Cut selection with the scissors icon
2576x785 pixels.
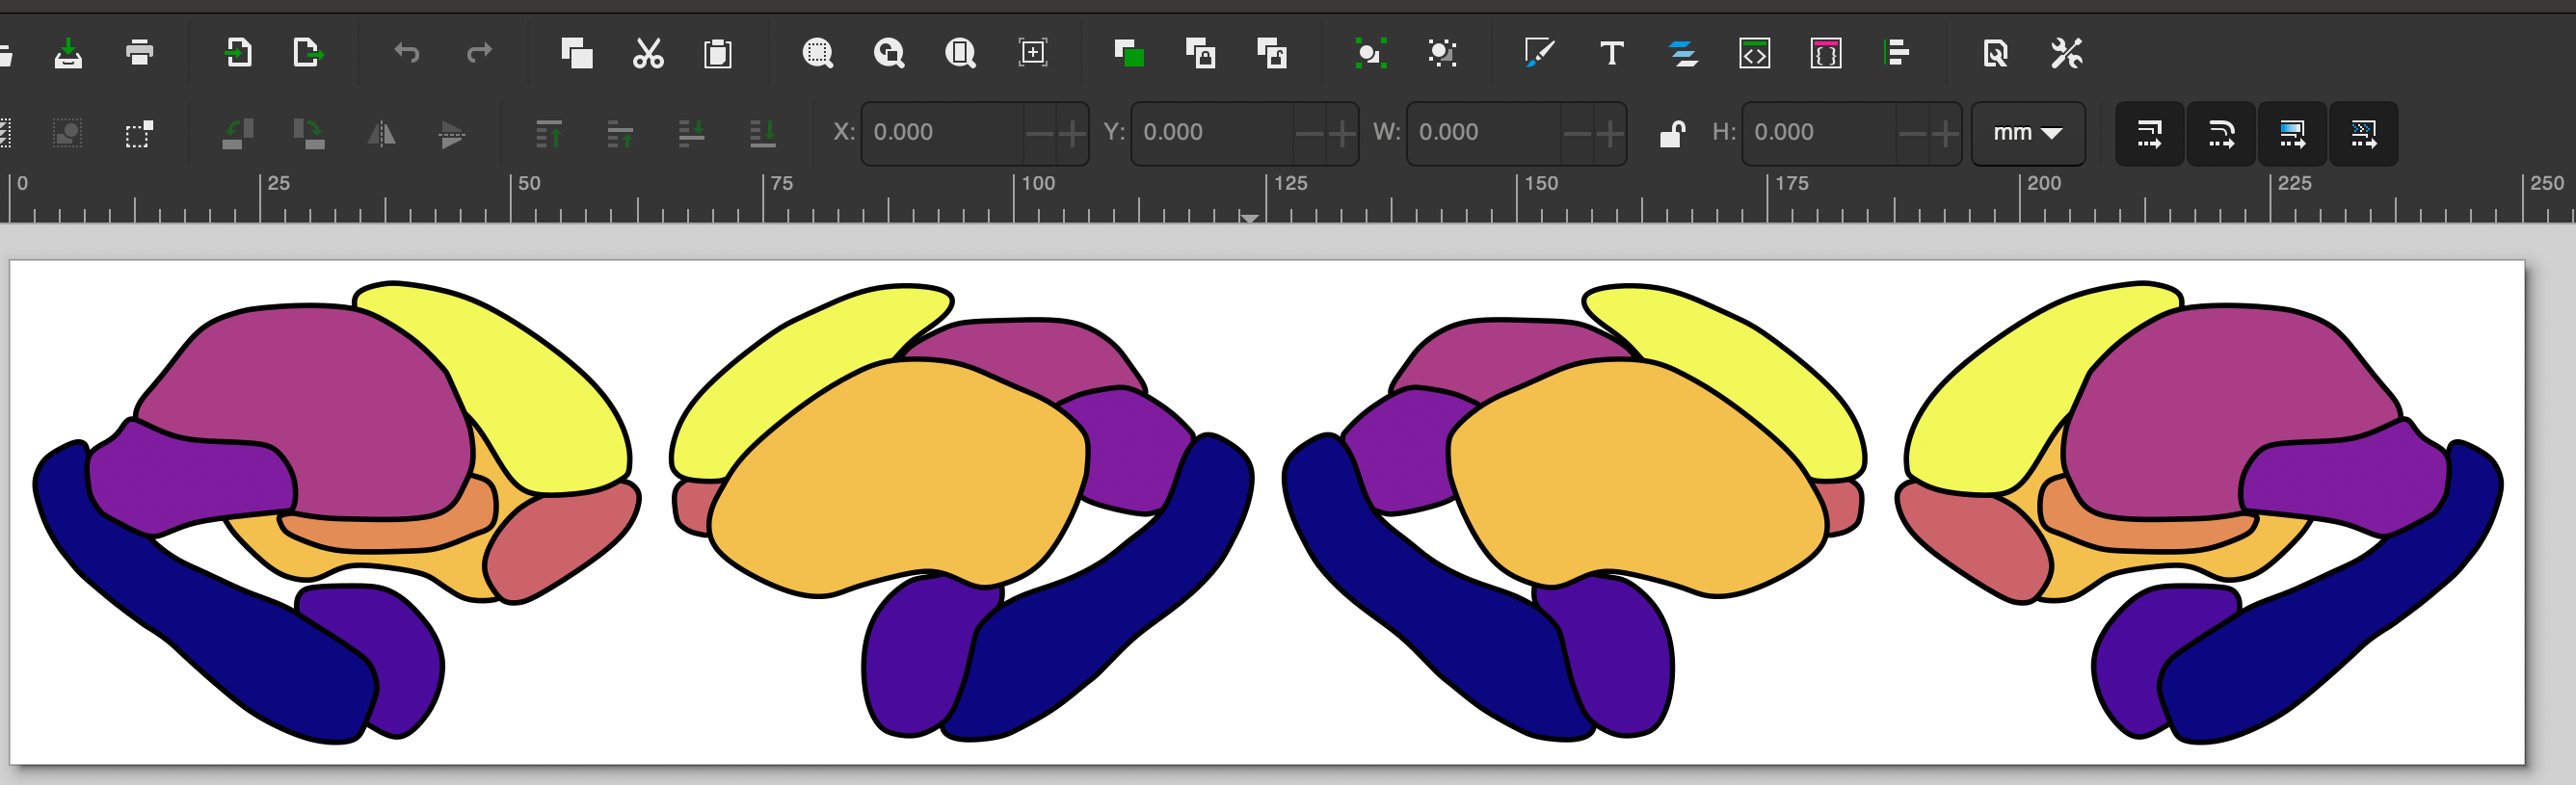coord(648,53)
